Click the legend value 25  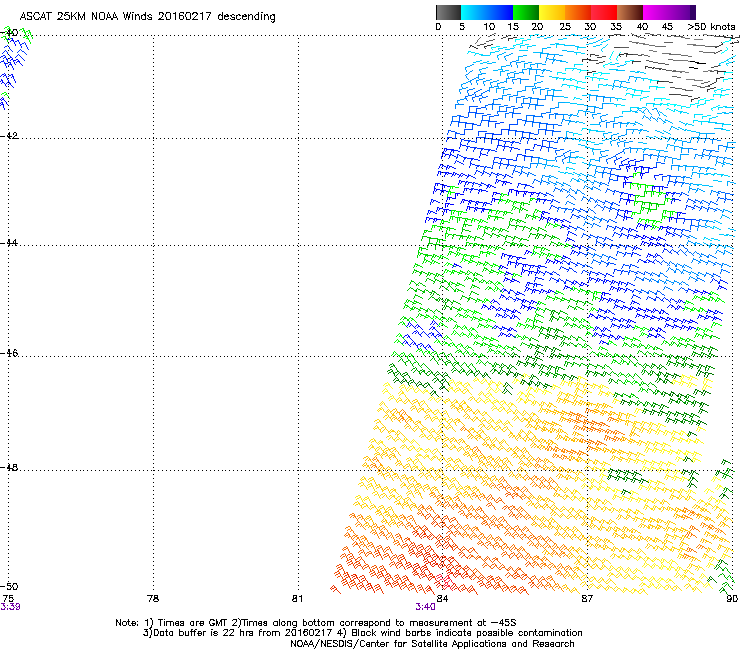565,26
